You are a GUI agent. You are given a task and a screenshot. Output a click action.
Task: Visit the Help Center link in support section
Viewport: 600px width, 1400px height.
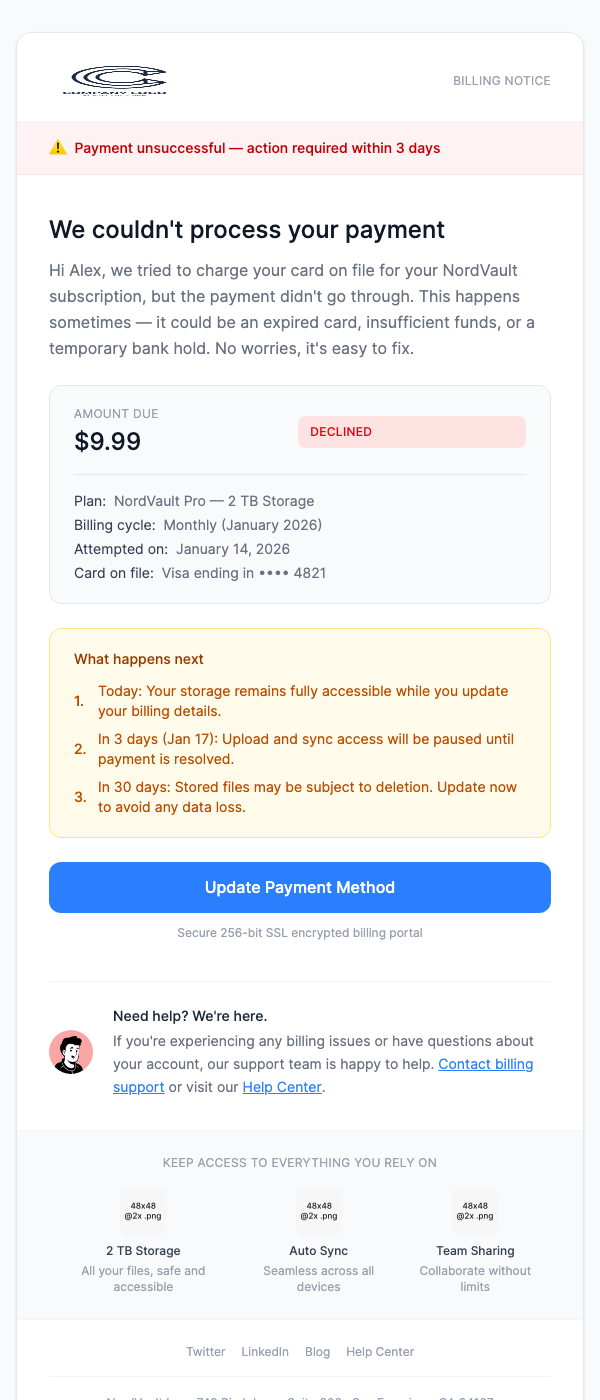click(282, 1086)
